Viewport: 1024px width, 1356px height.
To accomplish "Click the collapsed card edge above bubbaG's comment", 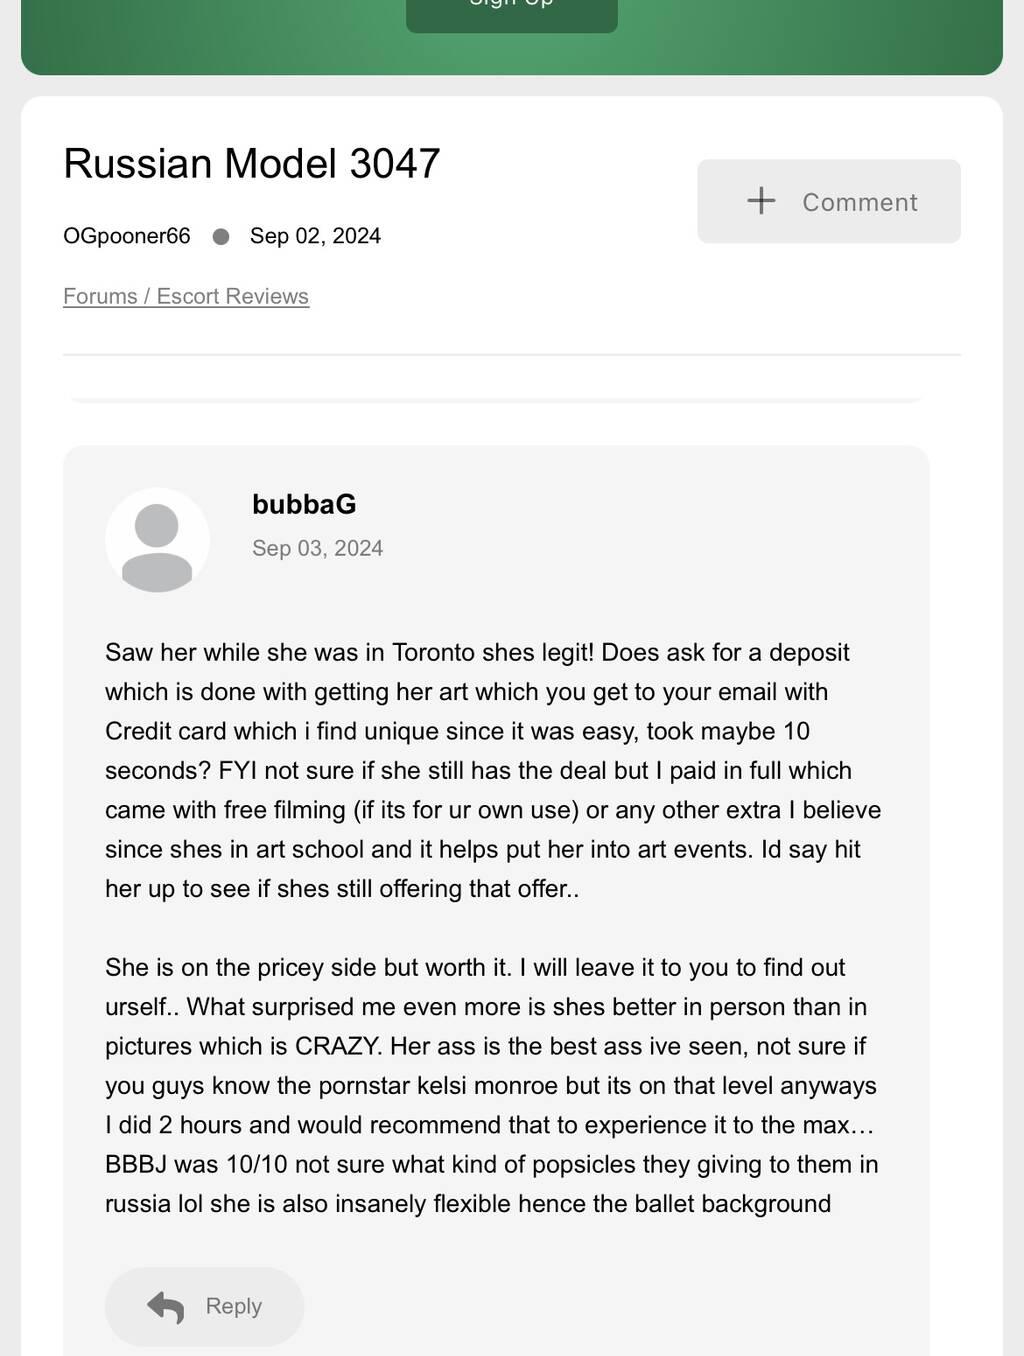I will coord(495,400).
